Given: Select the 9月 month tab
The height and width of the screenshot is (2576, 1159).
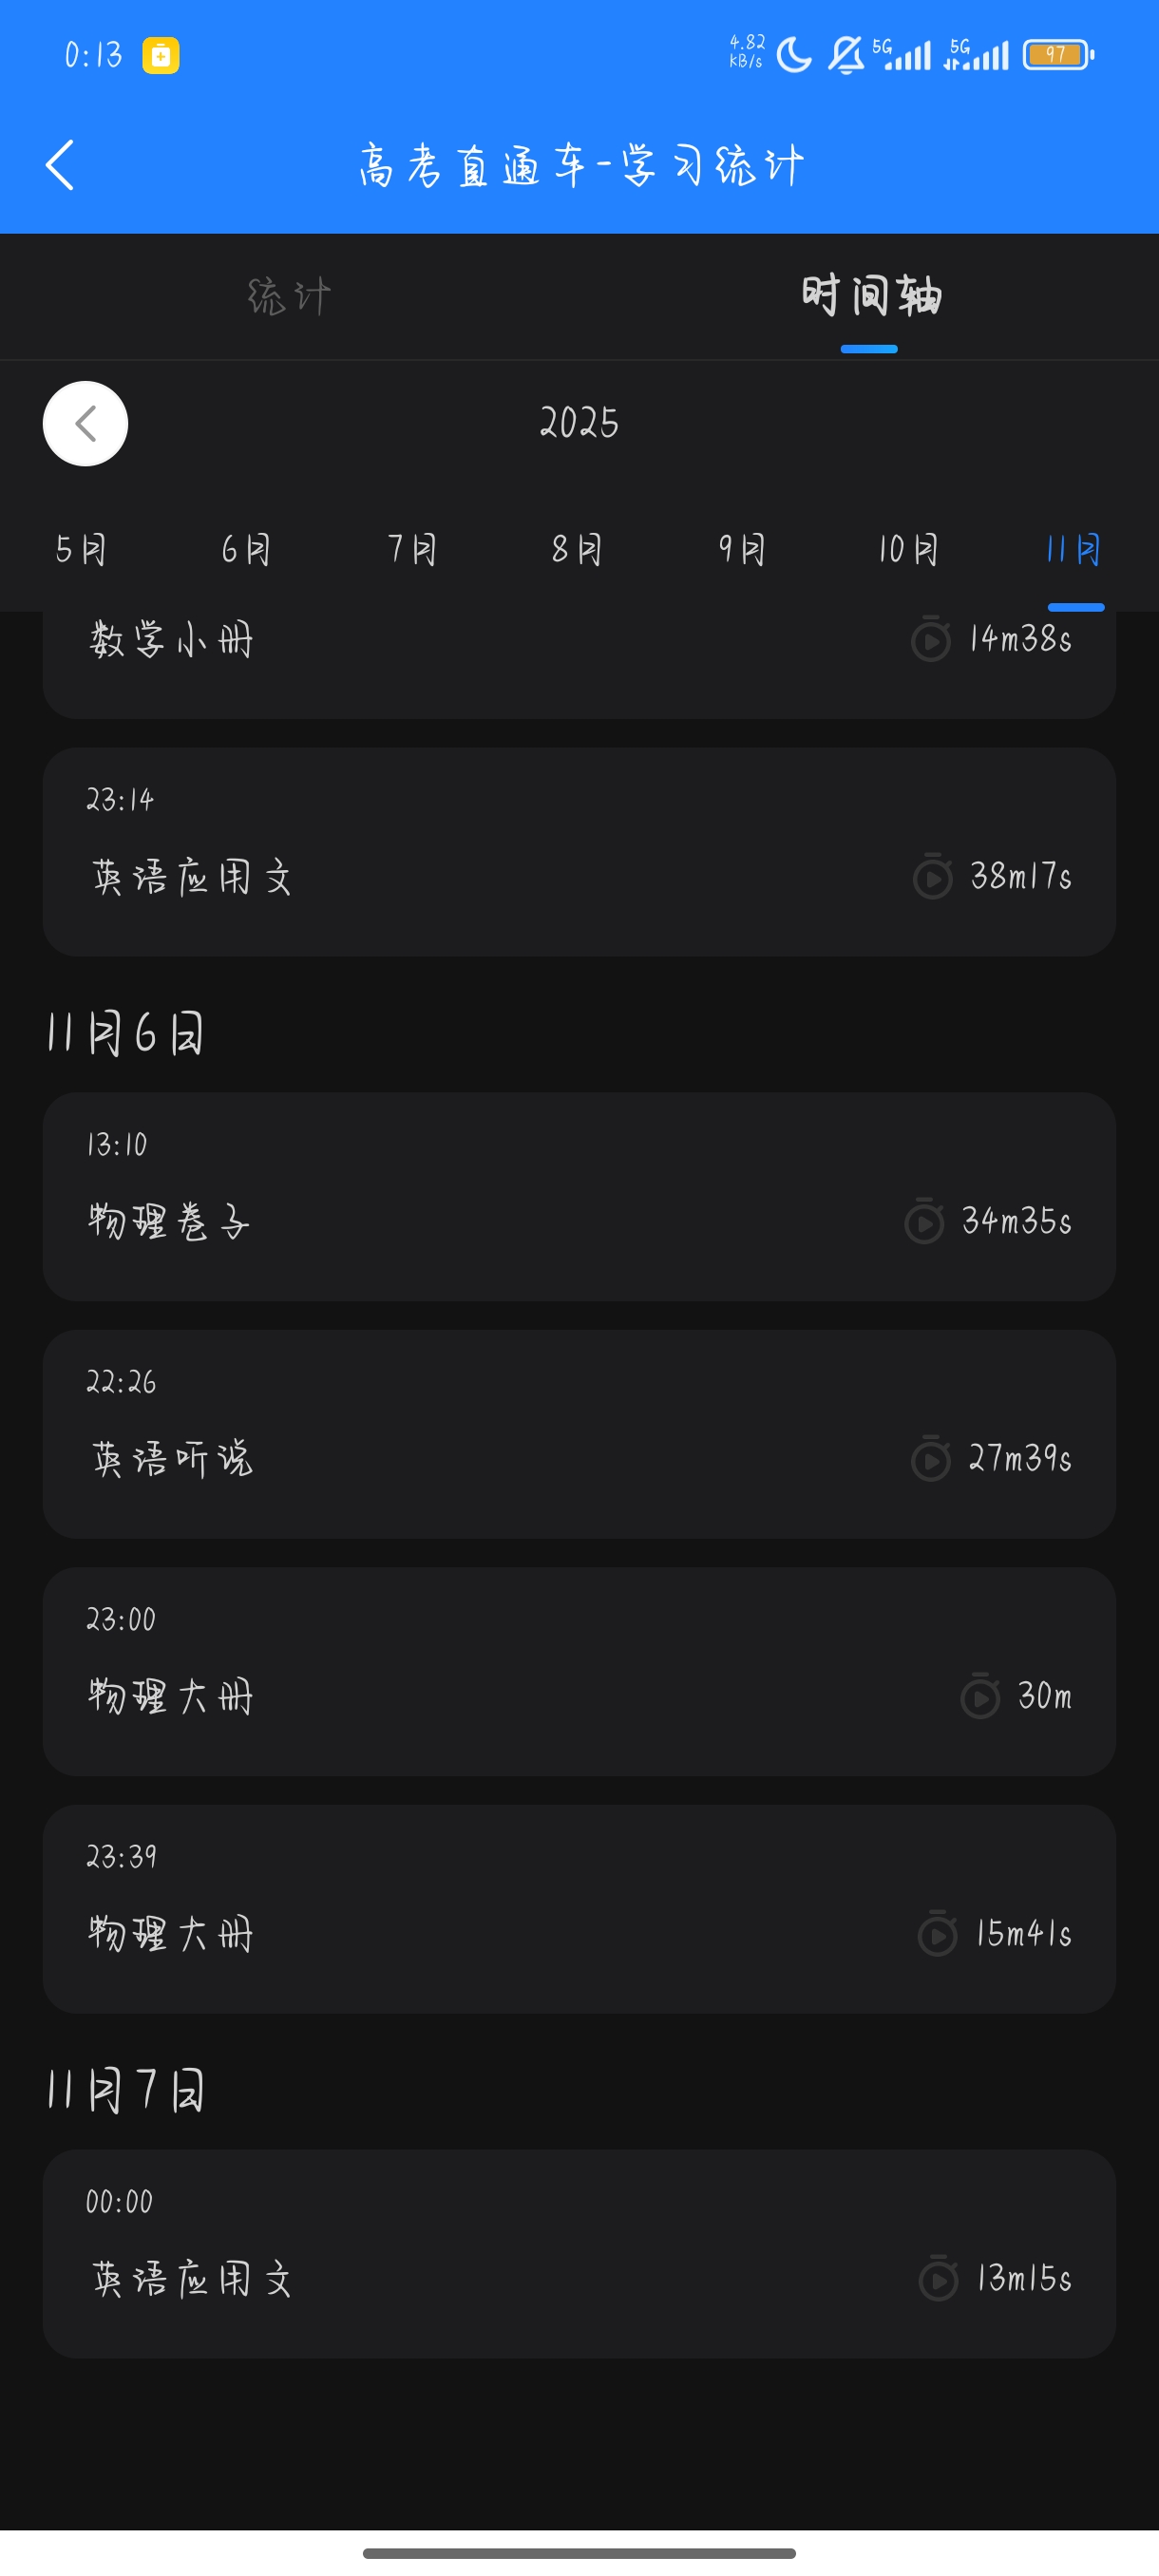Looking at the screenshot, I should [742, 549].
